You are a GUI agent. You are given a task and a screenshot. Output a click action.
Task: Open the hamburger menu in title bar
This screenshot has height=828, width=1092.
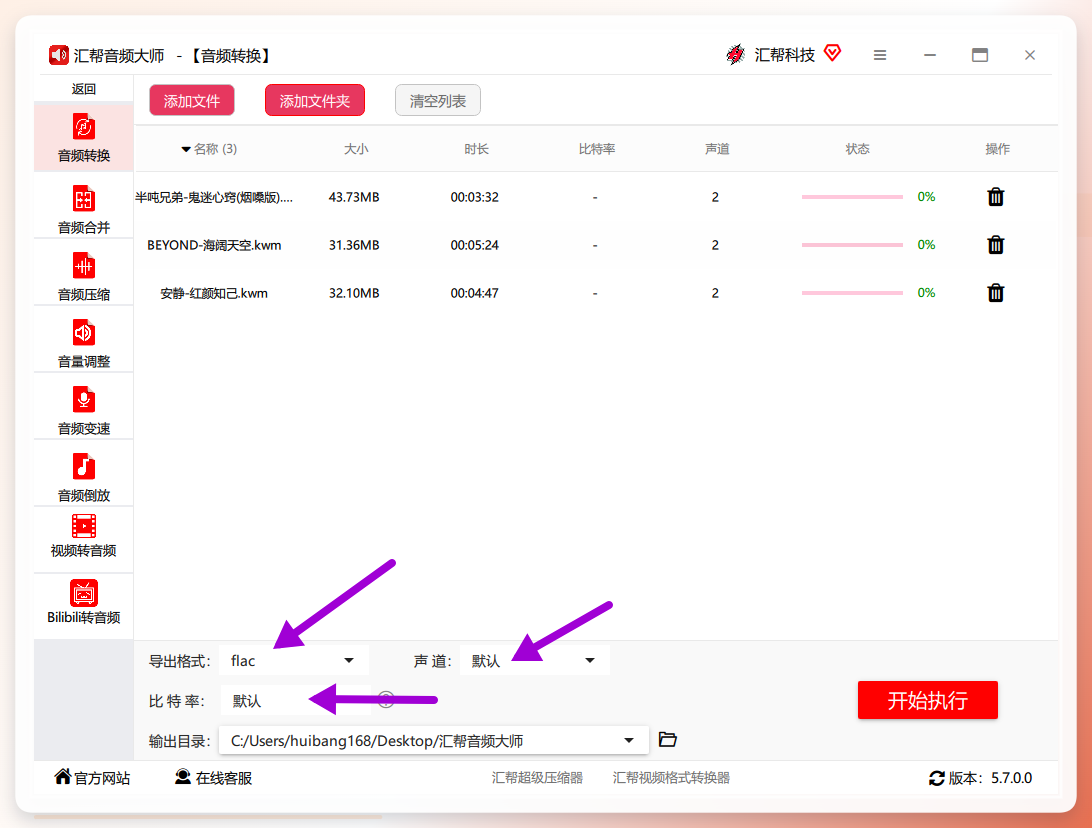click(x=880, y=55)
